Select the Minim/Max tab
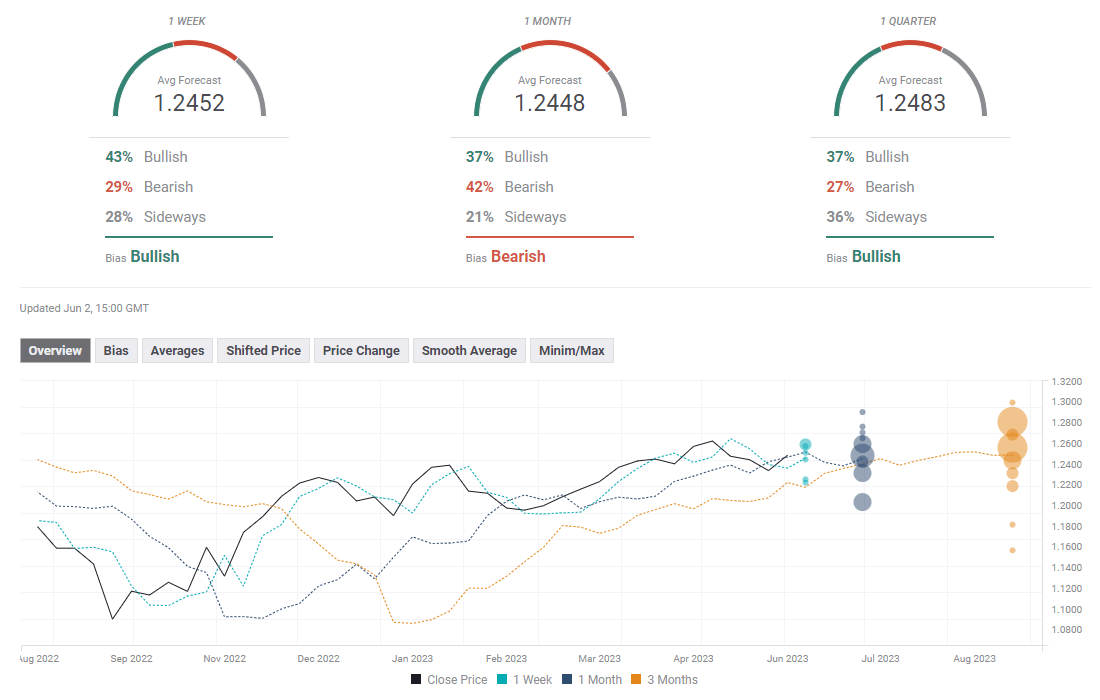Image resolution: width=1100 pixels, height=700 pixels. point(571,351)
